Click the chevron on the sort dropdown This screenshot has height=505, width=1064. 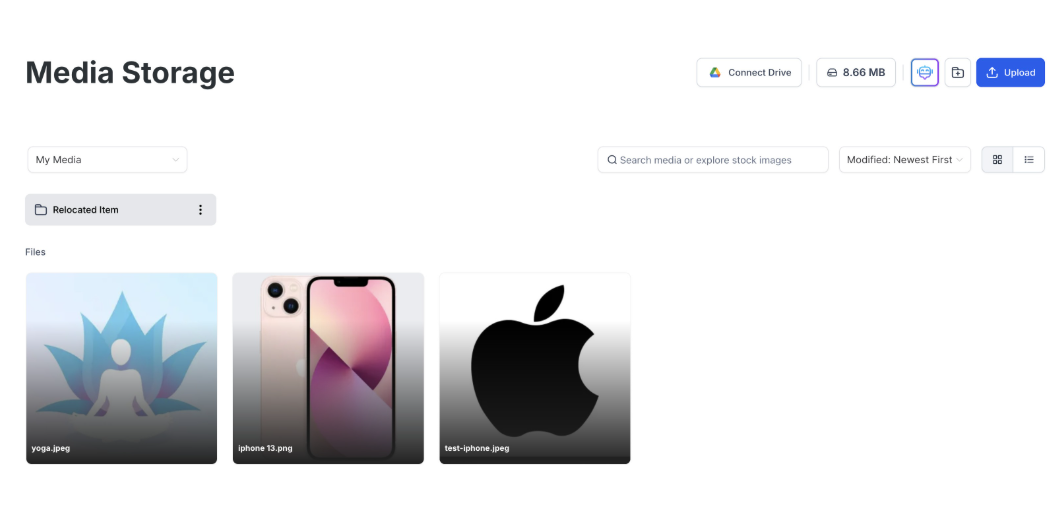(x=960, y=160)
